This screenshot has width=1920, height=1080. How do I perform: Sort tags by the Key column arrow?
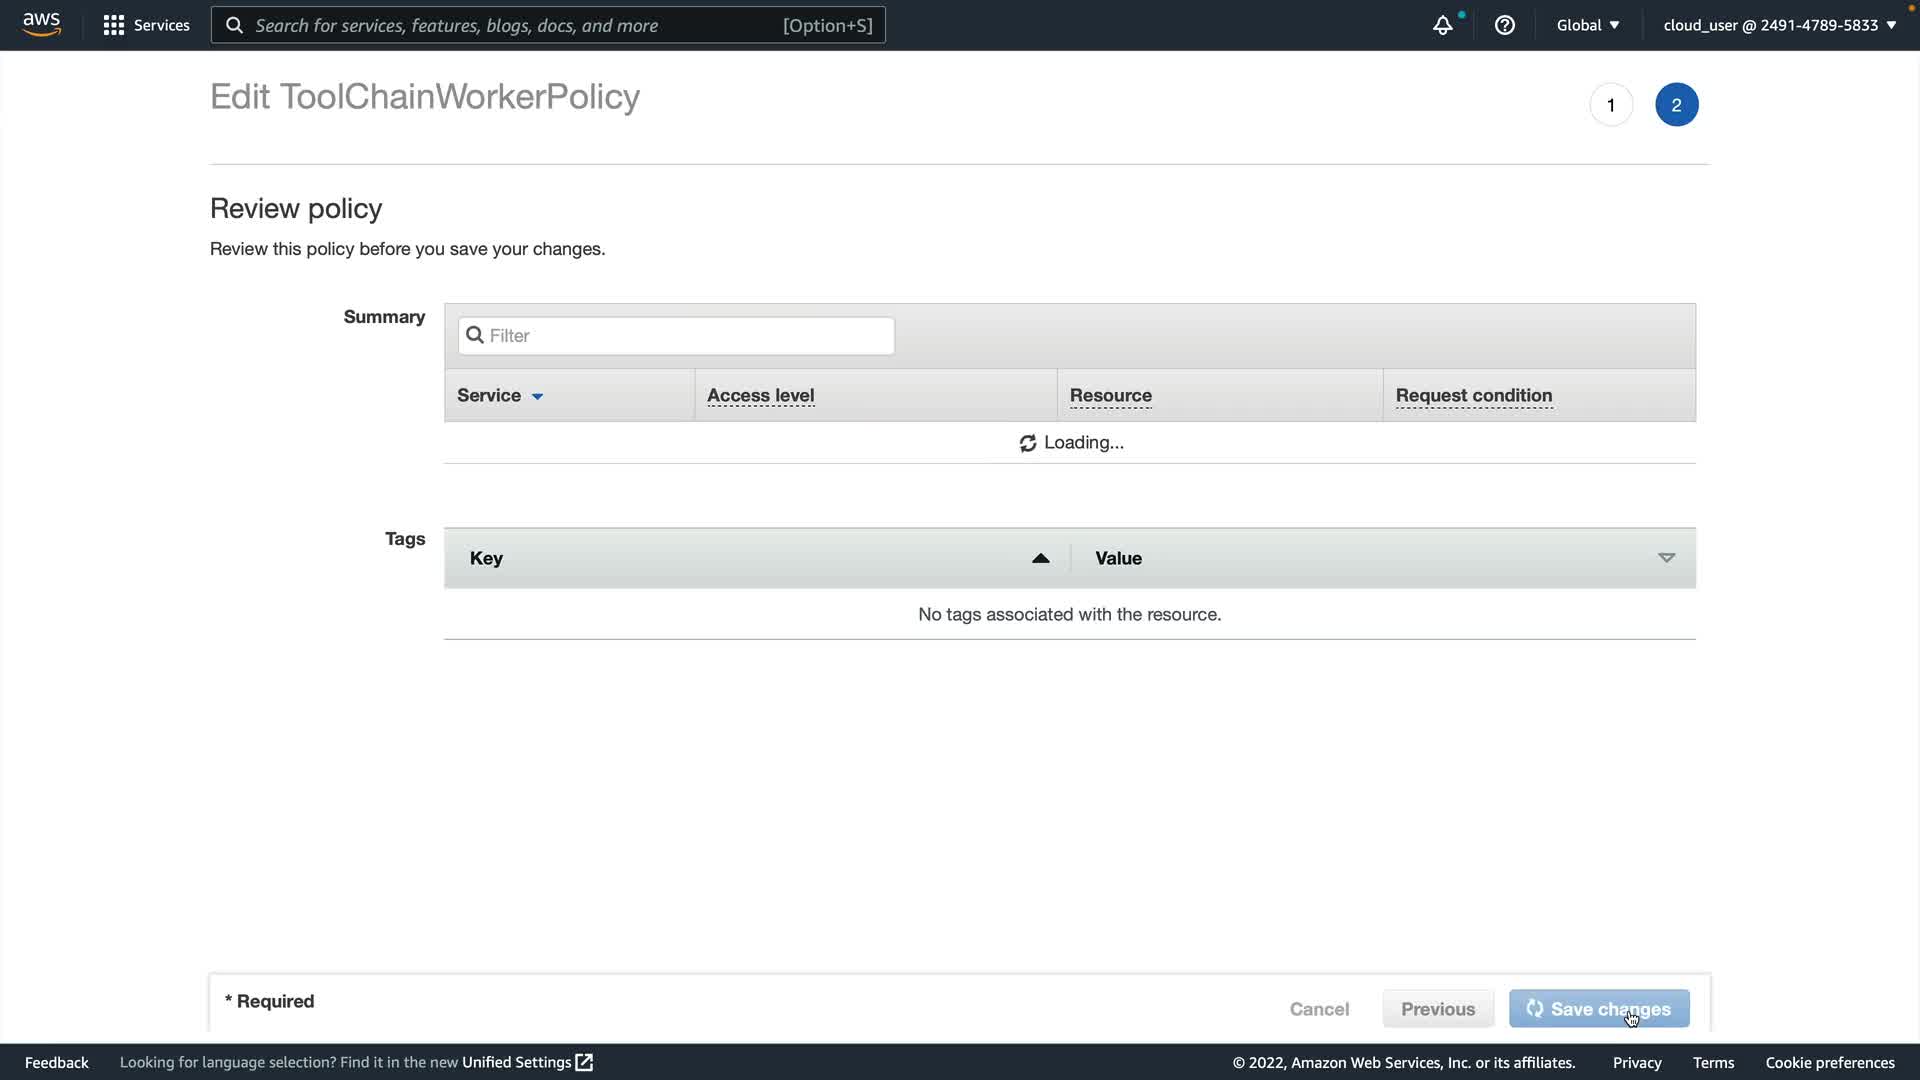coord(1040,558)
